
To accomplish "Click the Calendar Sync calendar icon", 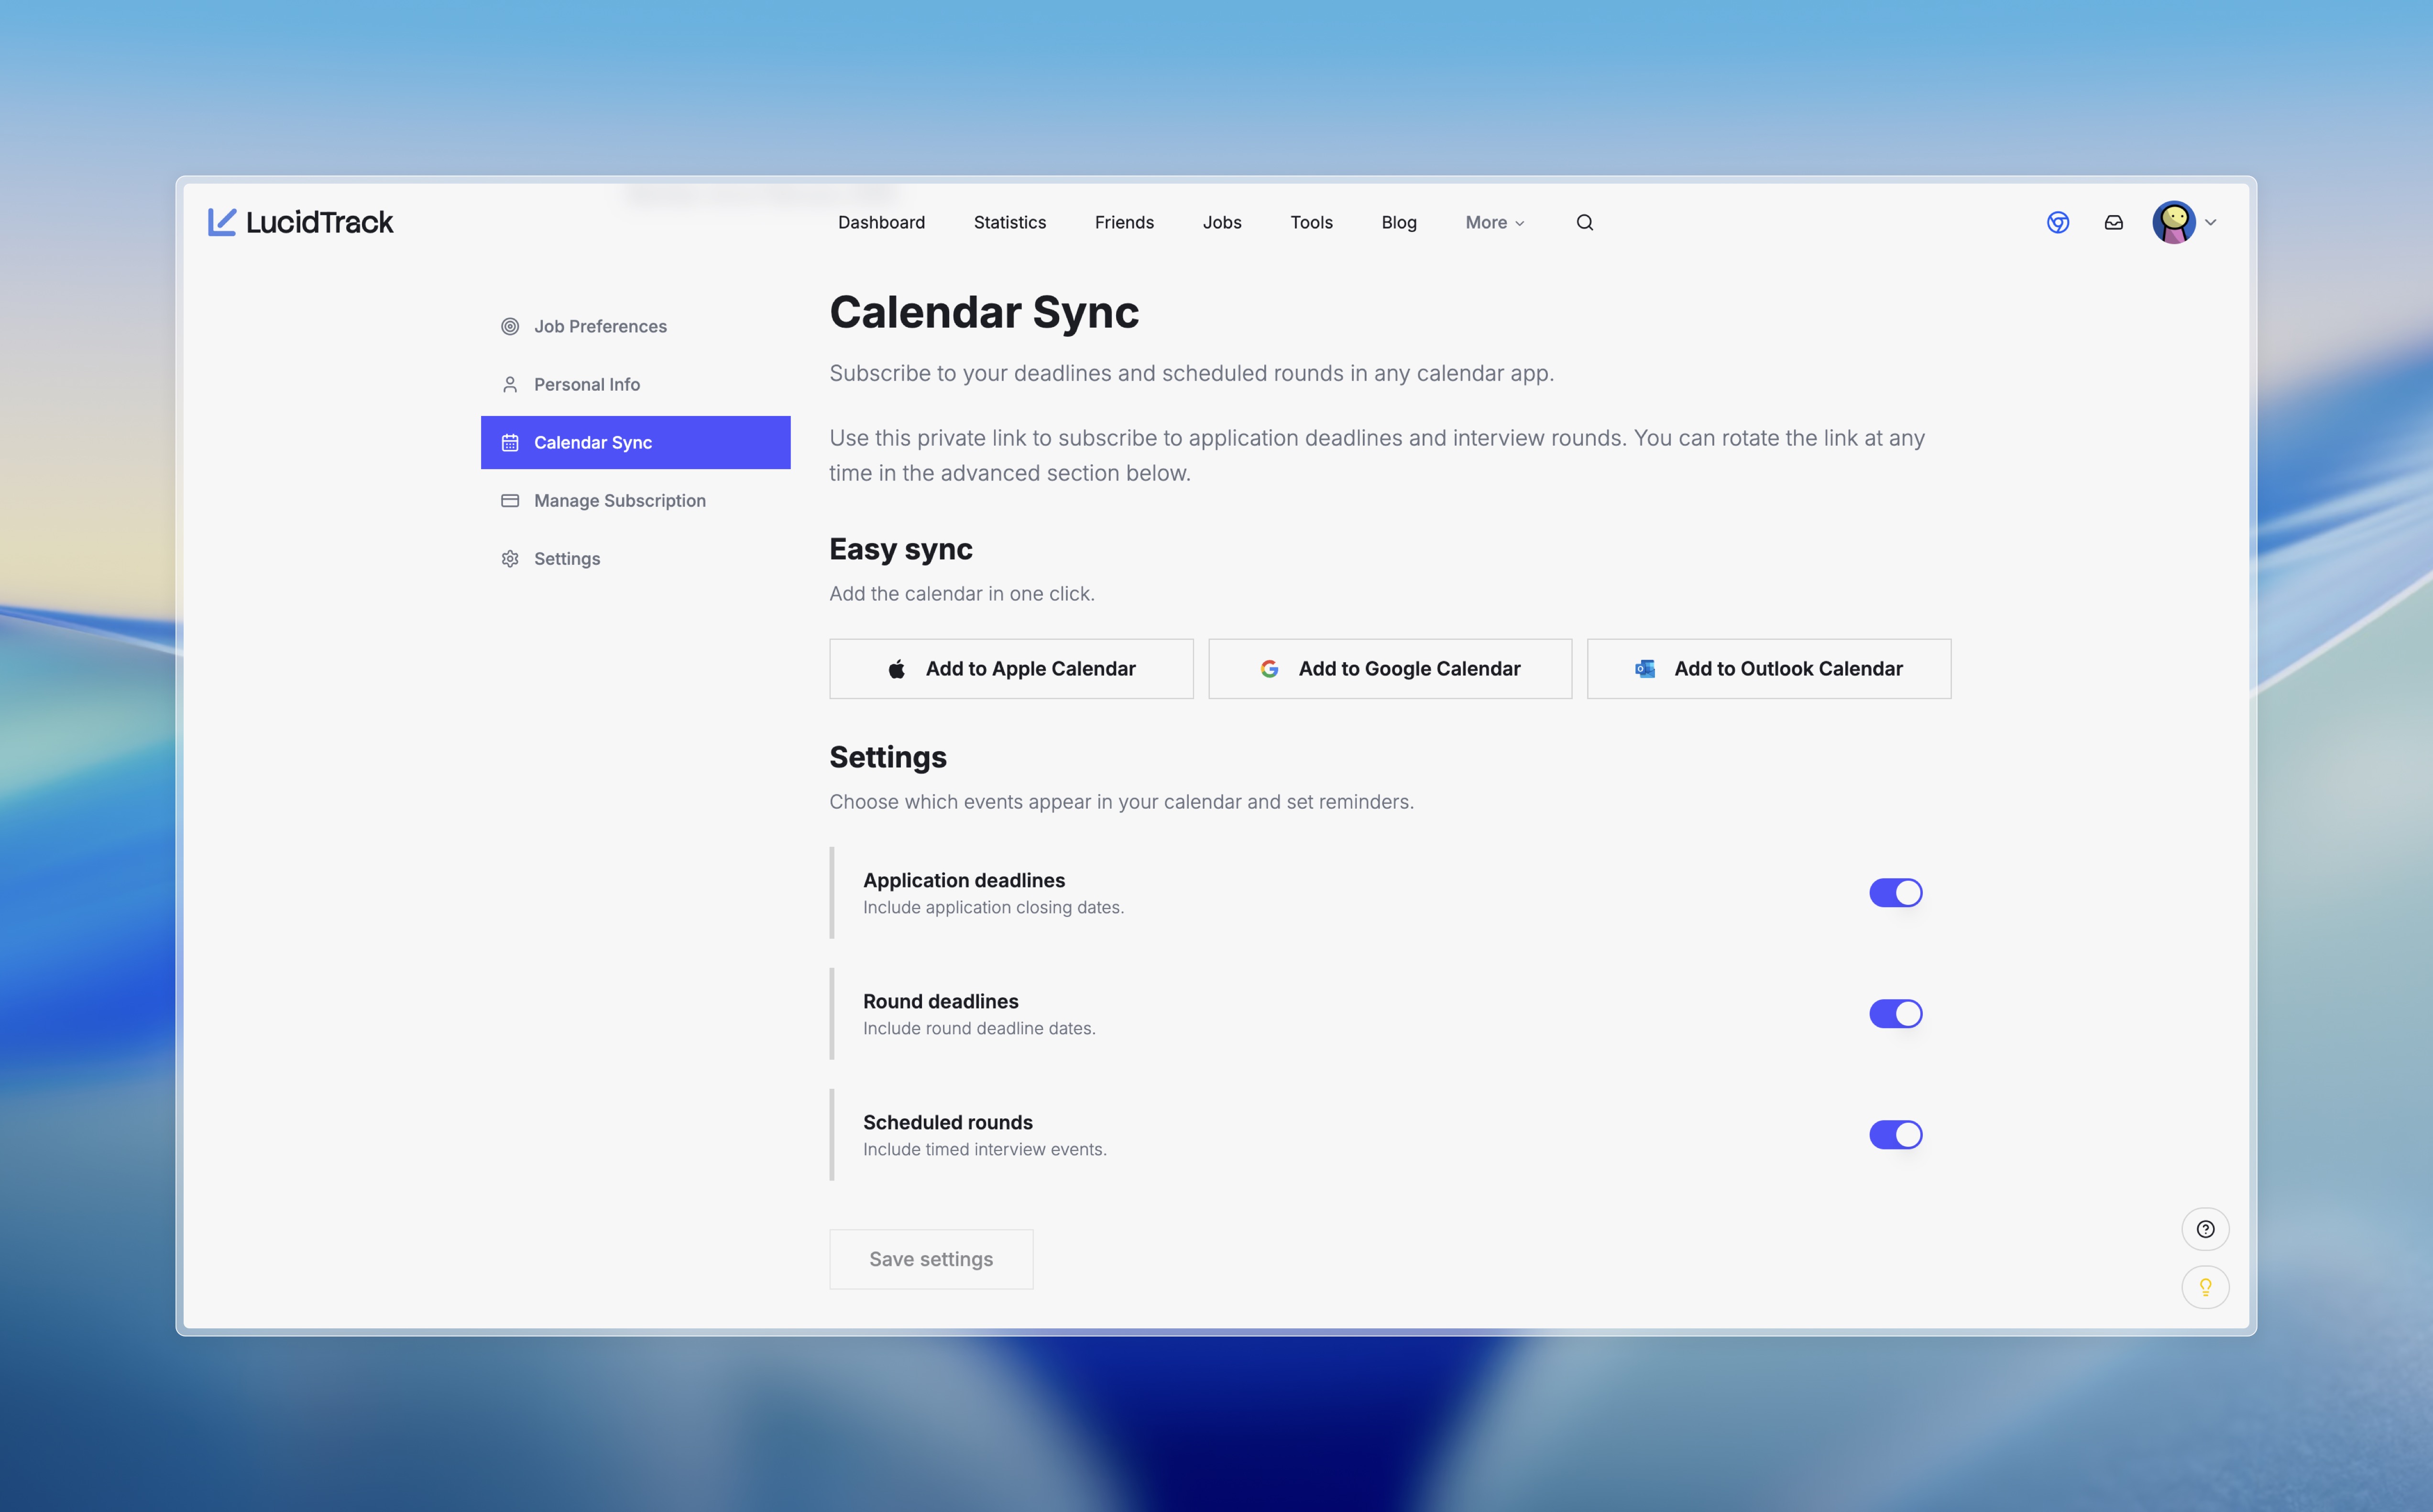I will coord(510,442).
